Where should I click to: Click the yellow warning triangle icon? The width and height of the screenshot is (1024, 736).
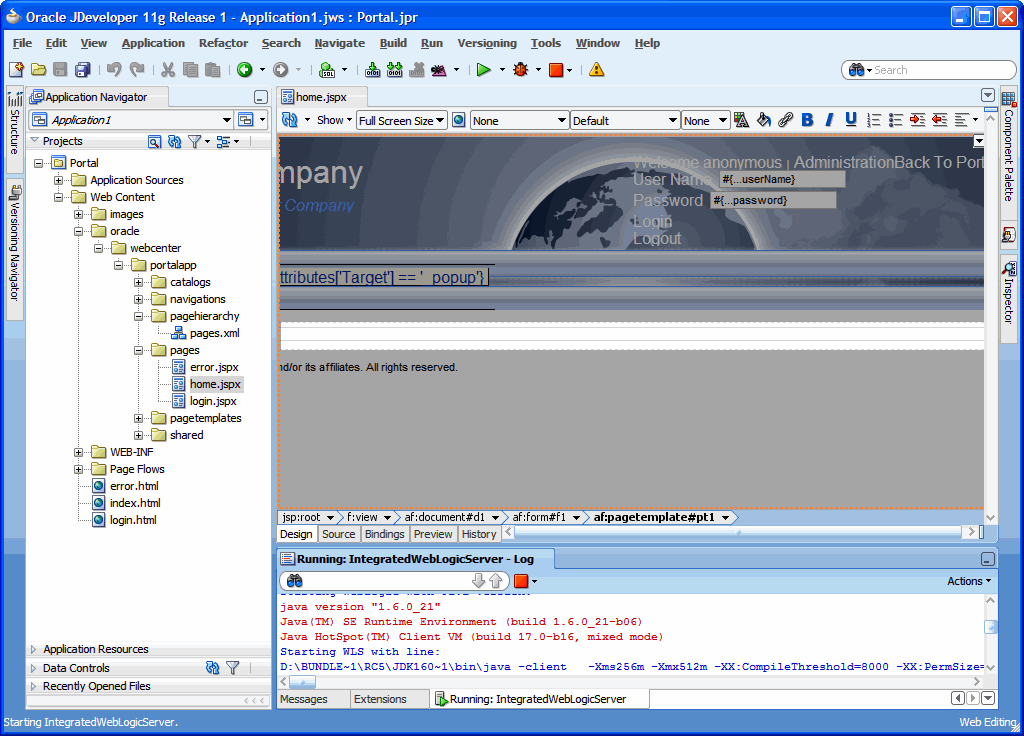tap(596, 70)
